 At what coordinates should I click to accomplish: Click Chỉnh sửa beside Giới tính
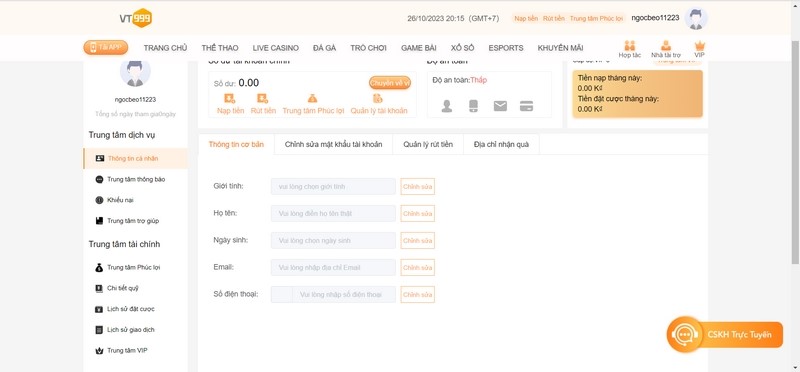[x=417, y=186]
